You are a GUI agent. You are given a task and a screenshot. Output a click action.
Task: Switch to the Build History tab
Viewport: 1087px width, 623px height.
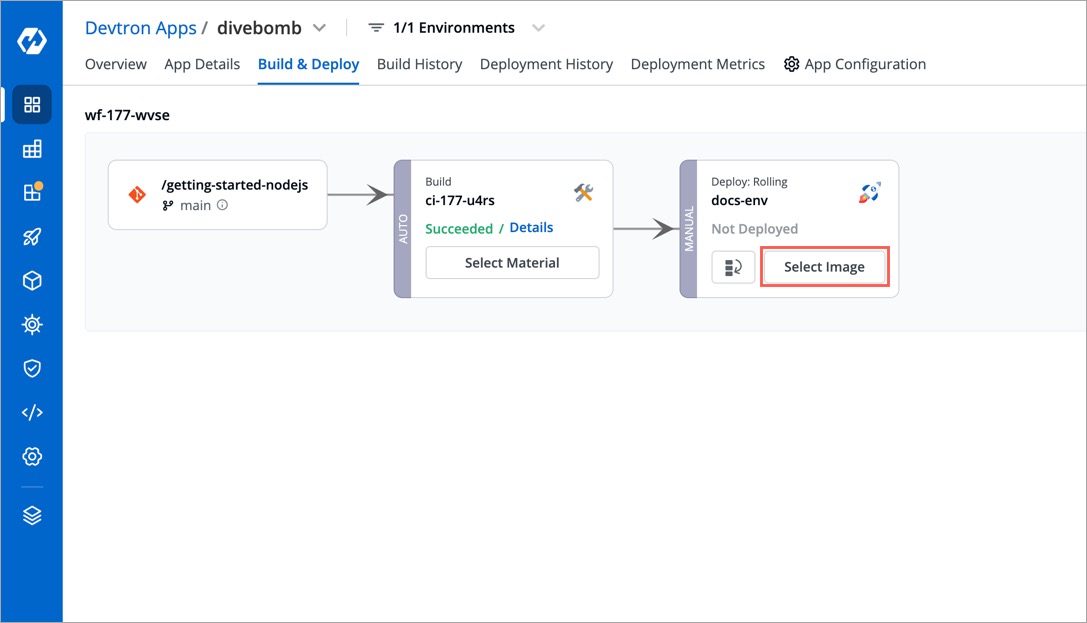(x=419, y=64)
